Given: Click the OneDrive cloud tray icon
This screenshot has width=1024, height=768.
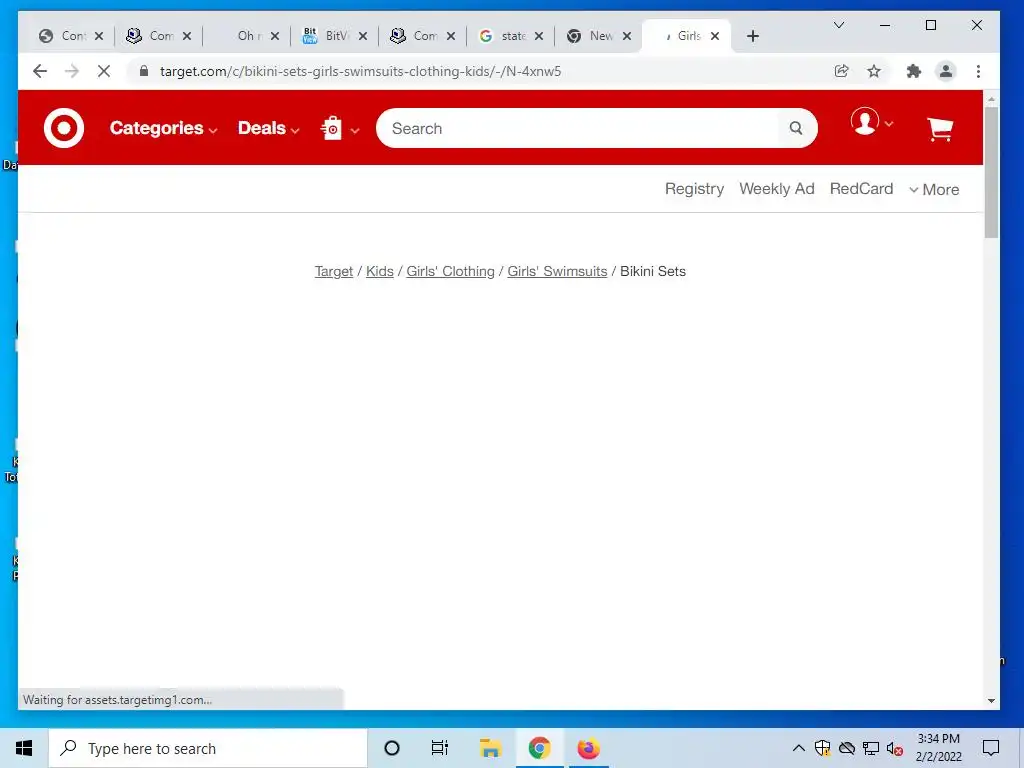Looking at the screenshot, I should pos(847,748).
